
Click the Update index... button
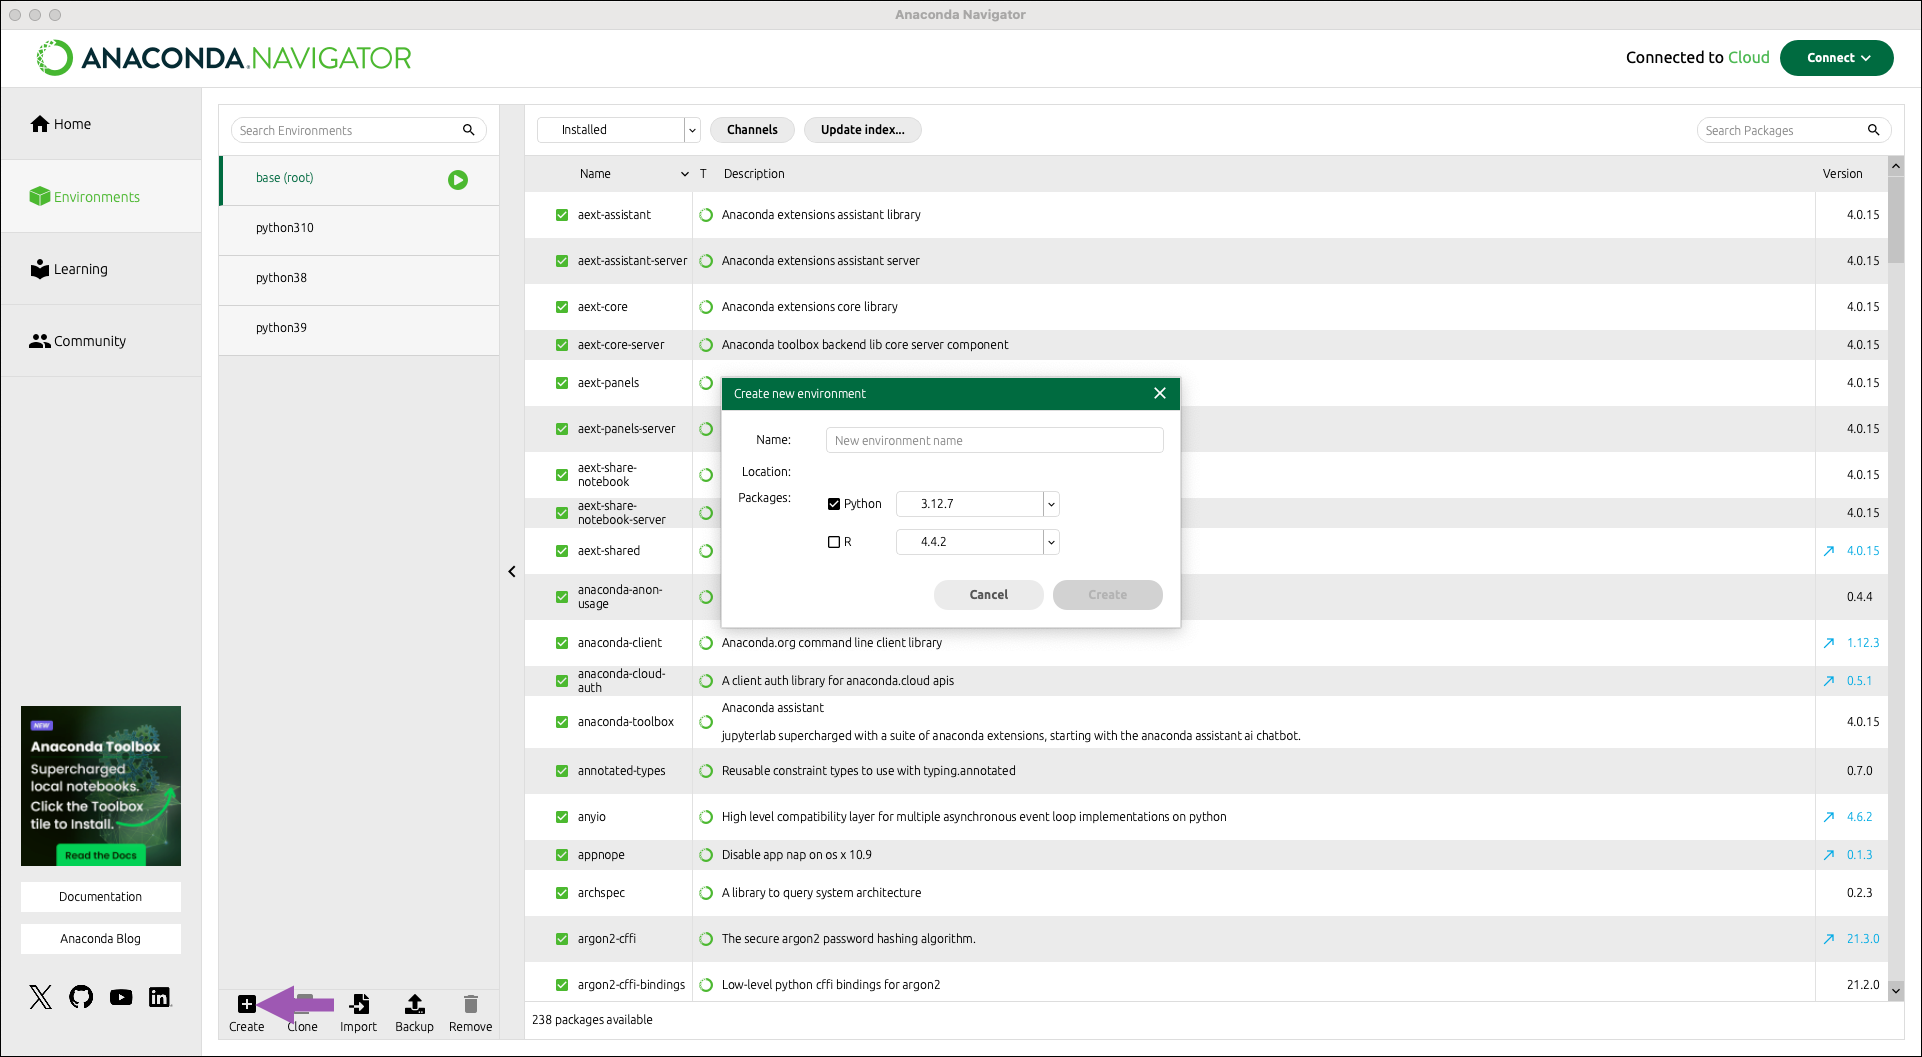click(863, 130)
